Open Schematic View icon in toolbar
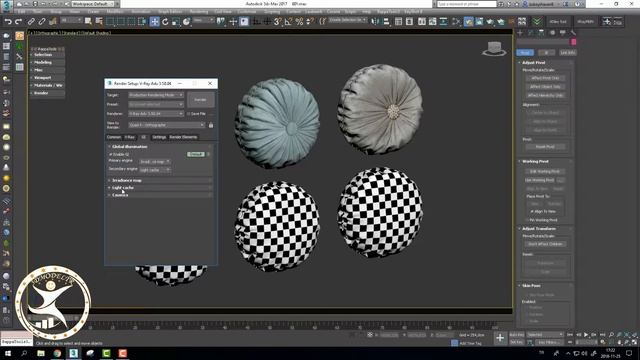The height and width of the screenshot is (360, 640). [444, 22]
